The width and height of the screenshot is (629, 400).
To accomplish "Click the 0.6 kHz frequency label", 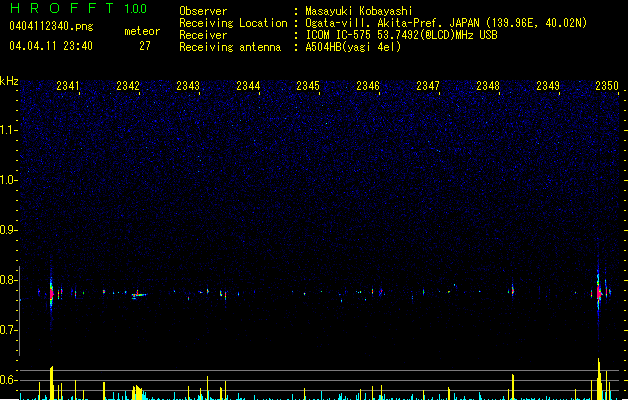I will 8,380.
